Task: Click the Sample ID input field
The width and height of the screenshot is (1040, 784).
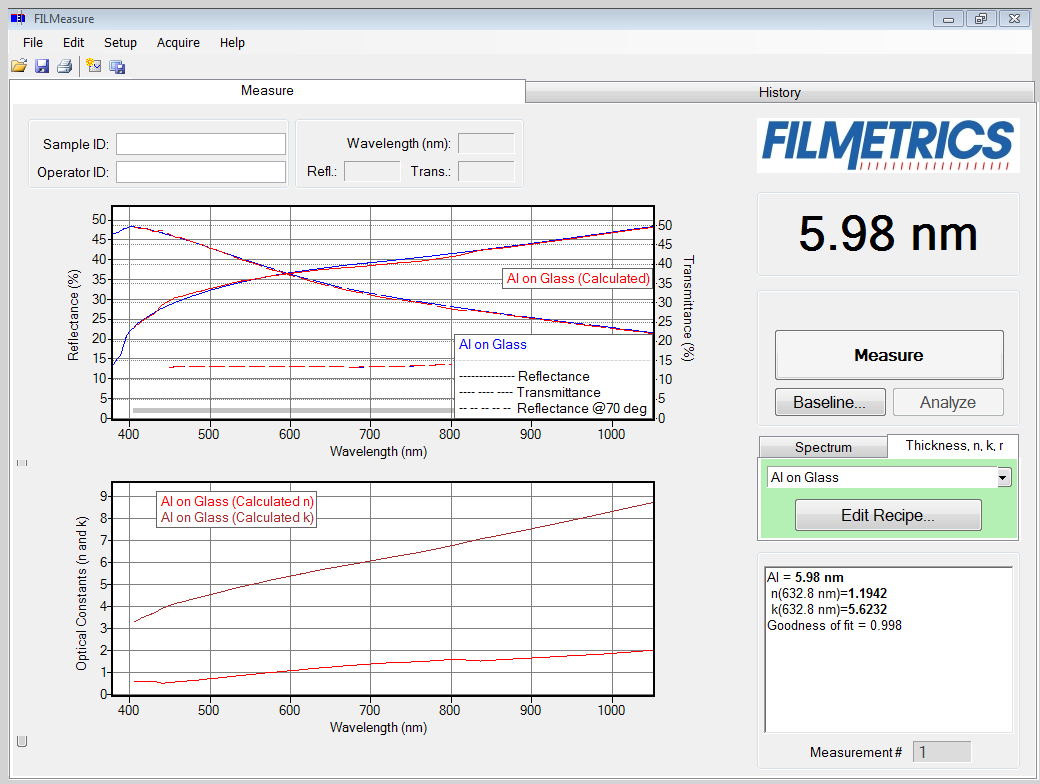Action: click(x=201, y=144)
